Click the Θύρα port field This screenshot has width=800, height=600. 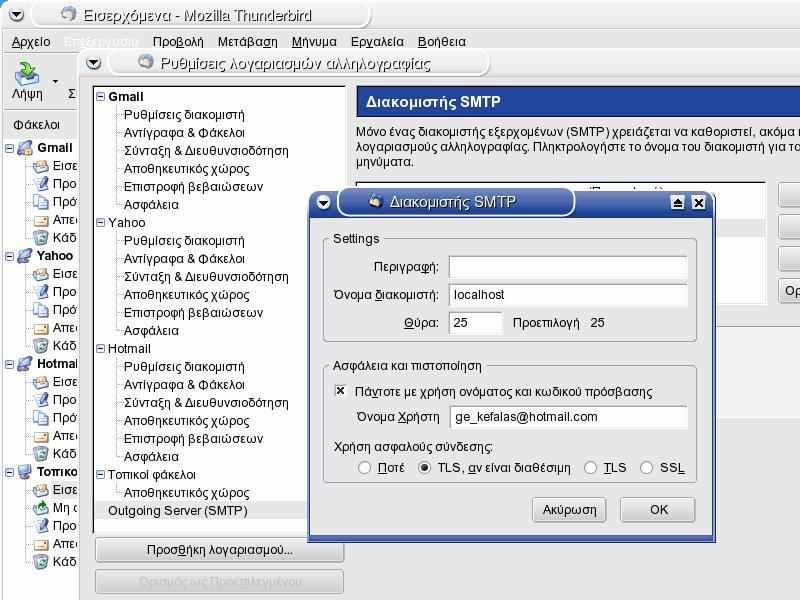475,323
